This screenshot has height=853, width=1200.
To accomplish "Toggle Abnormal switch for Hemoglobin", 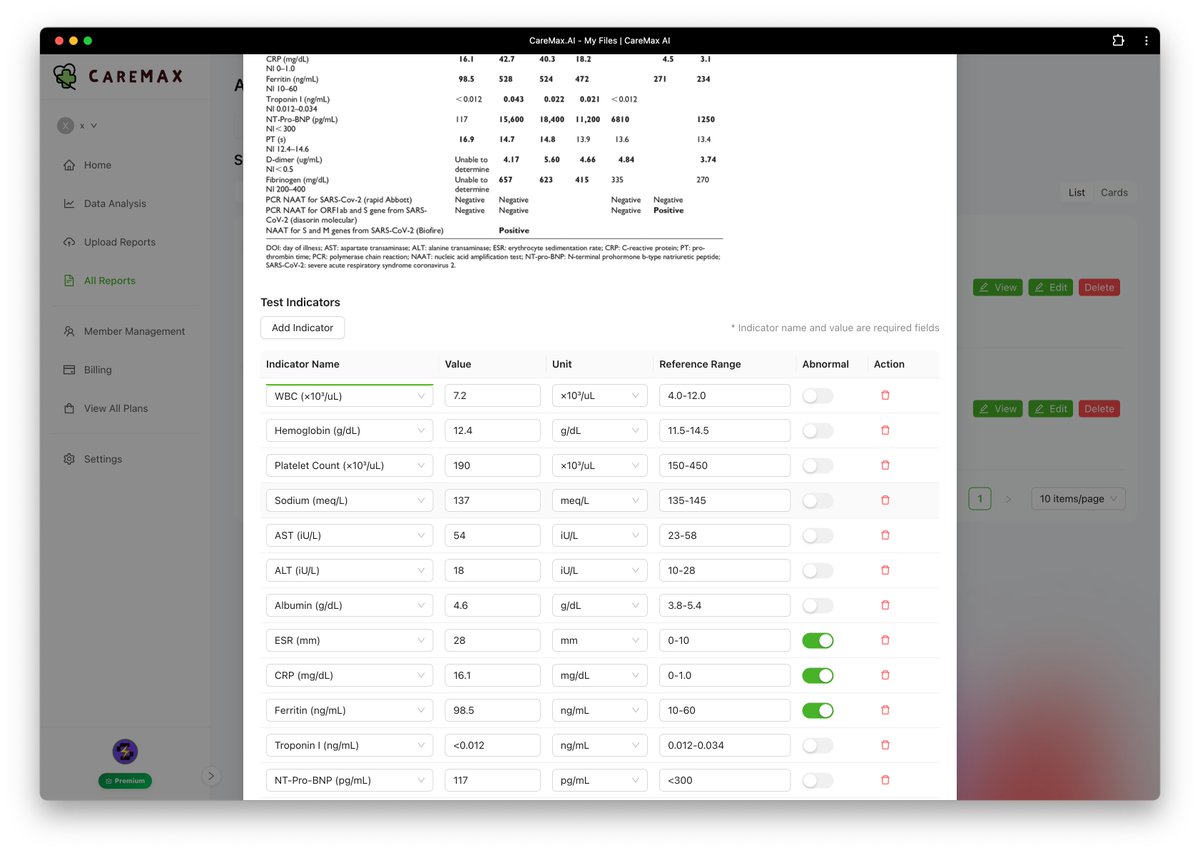I will coord(817,431).
